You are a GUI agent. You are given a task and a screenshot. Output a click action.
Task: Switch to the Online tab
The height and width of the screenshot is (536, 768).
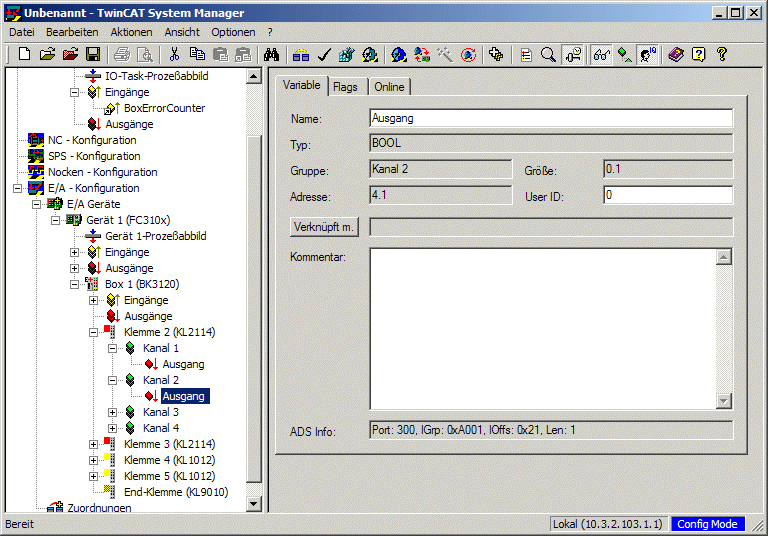[x=389, y=87]
